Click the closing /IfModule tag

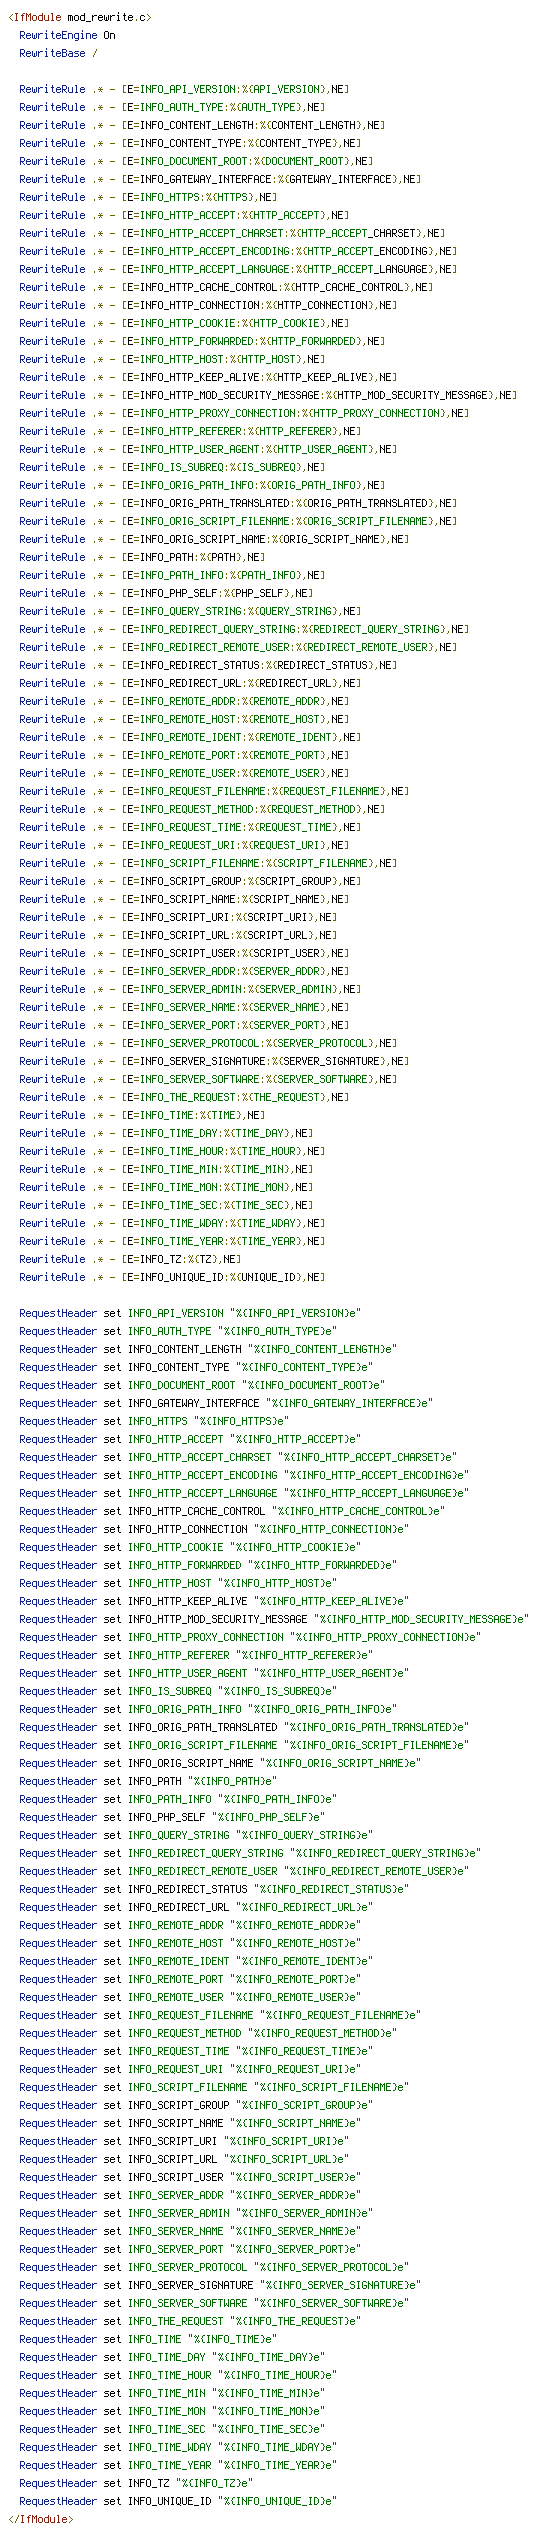click(x=40, y=2519)
